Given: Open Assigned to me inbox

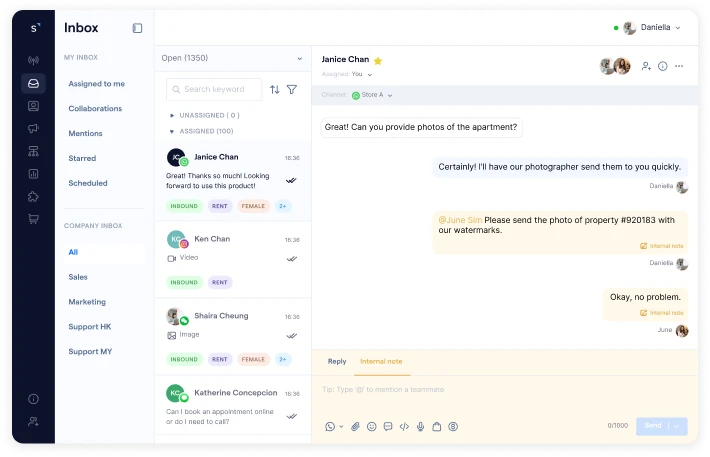Looking at the screenshot, I should tap(96, 84).
